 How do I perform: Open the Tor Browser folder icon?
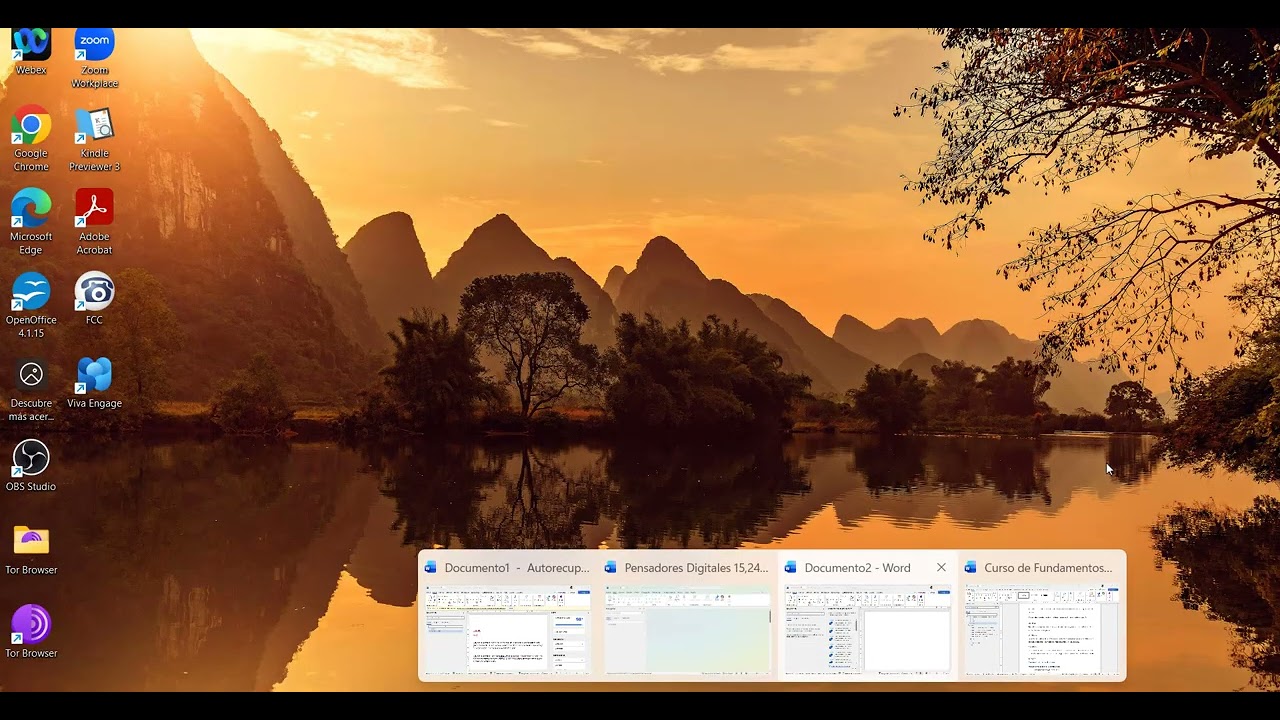click(x=31, y=548)
